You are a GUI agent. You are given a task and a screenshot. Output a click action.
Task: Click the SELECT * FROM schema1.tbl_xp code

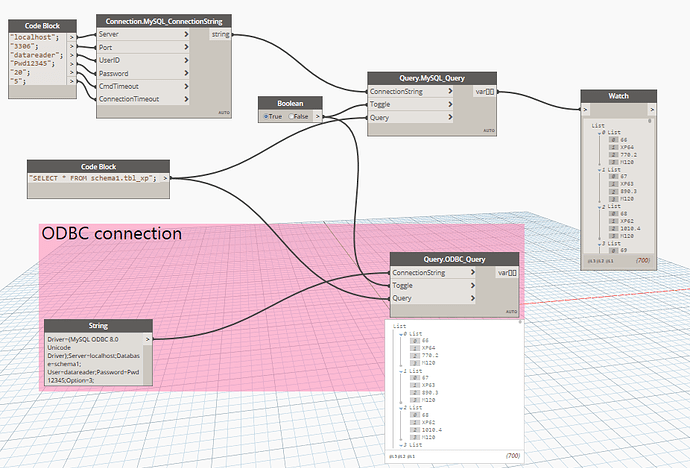pyautogui.click(x=93, y=178)
